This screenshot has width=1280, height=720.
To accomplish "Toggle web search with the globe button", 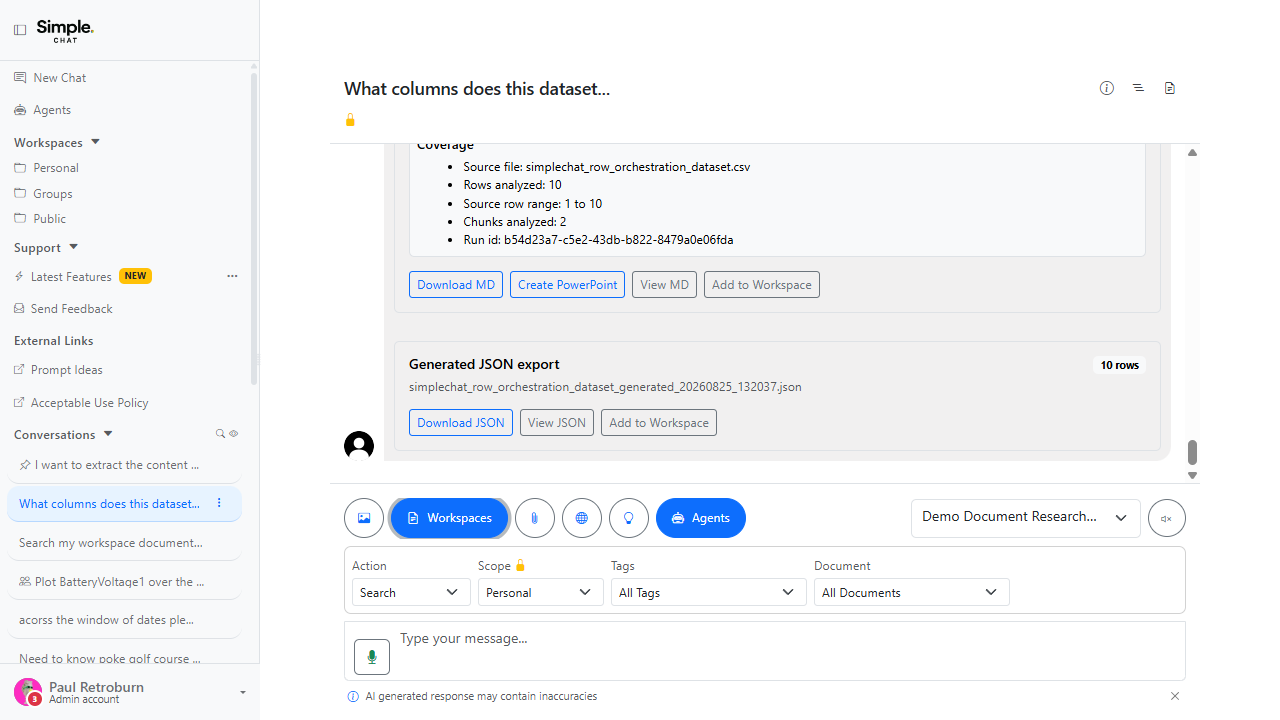I will [582, 518].
